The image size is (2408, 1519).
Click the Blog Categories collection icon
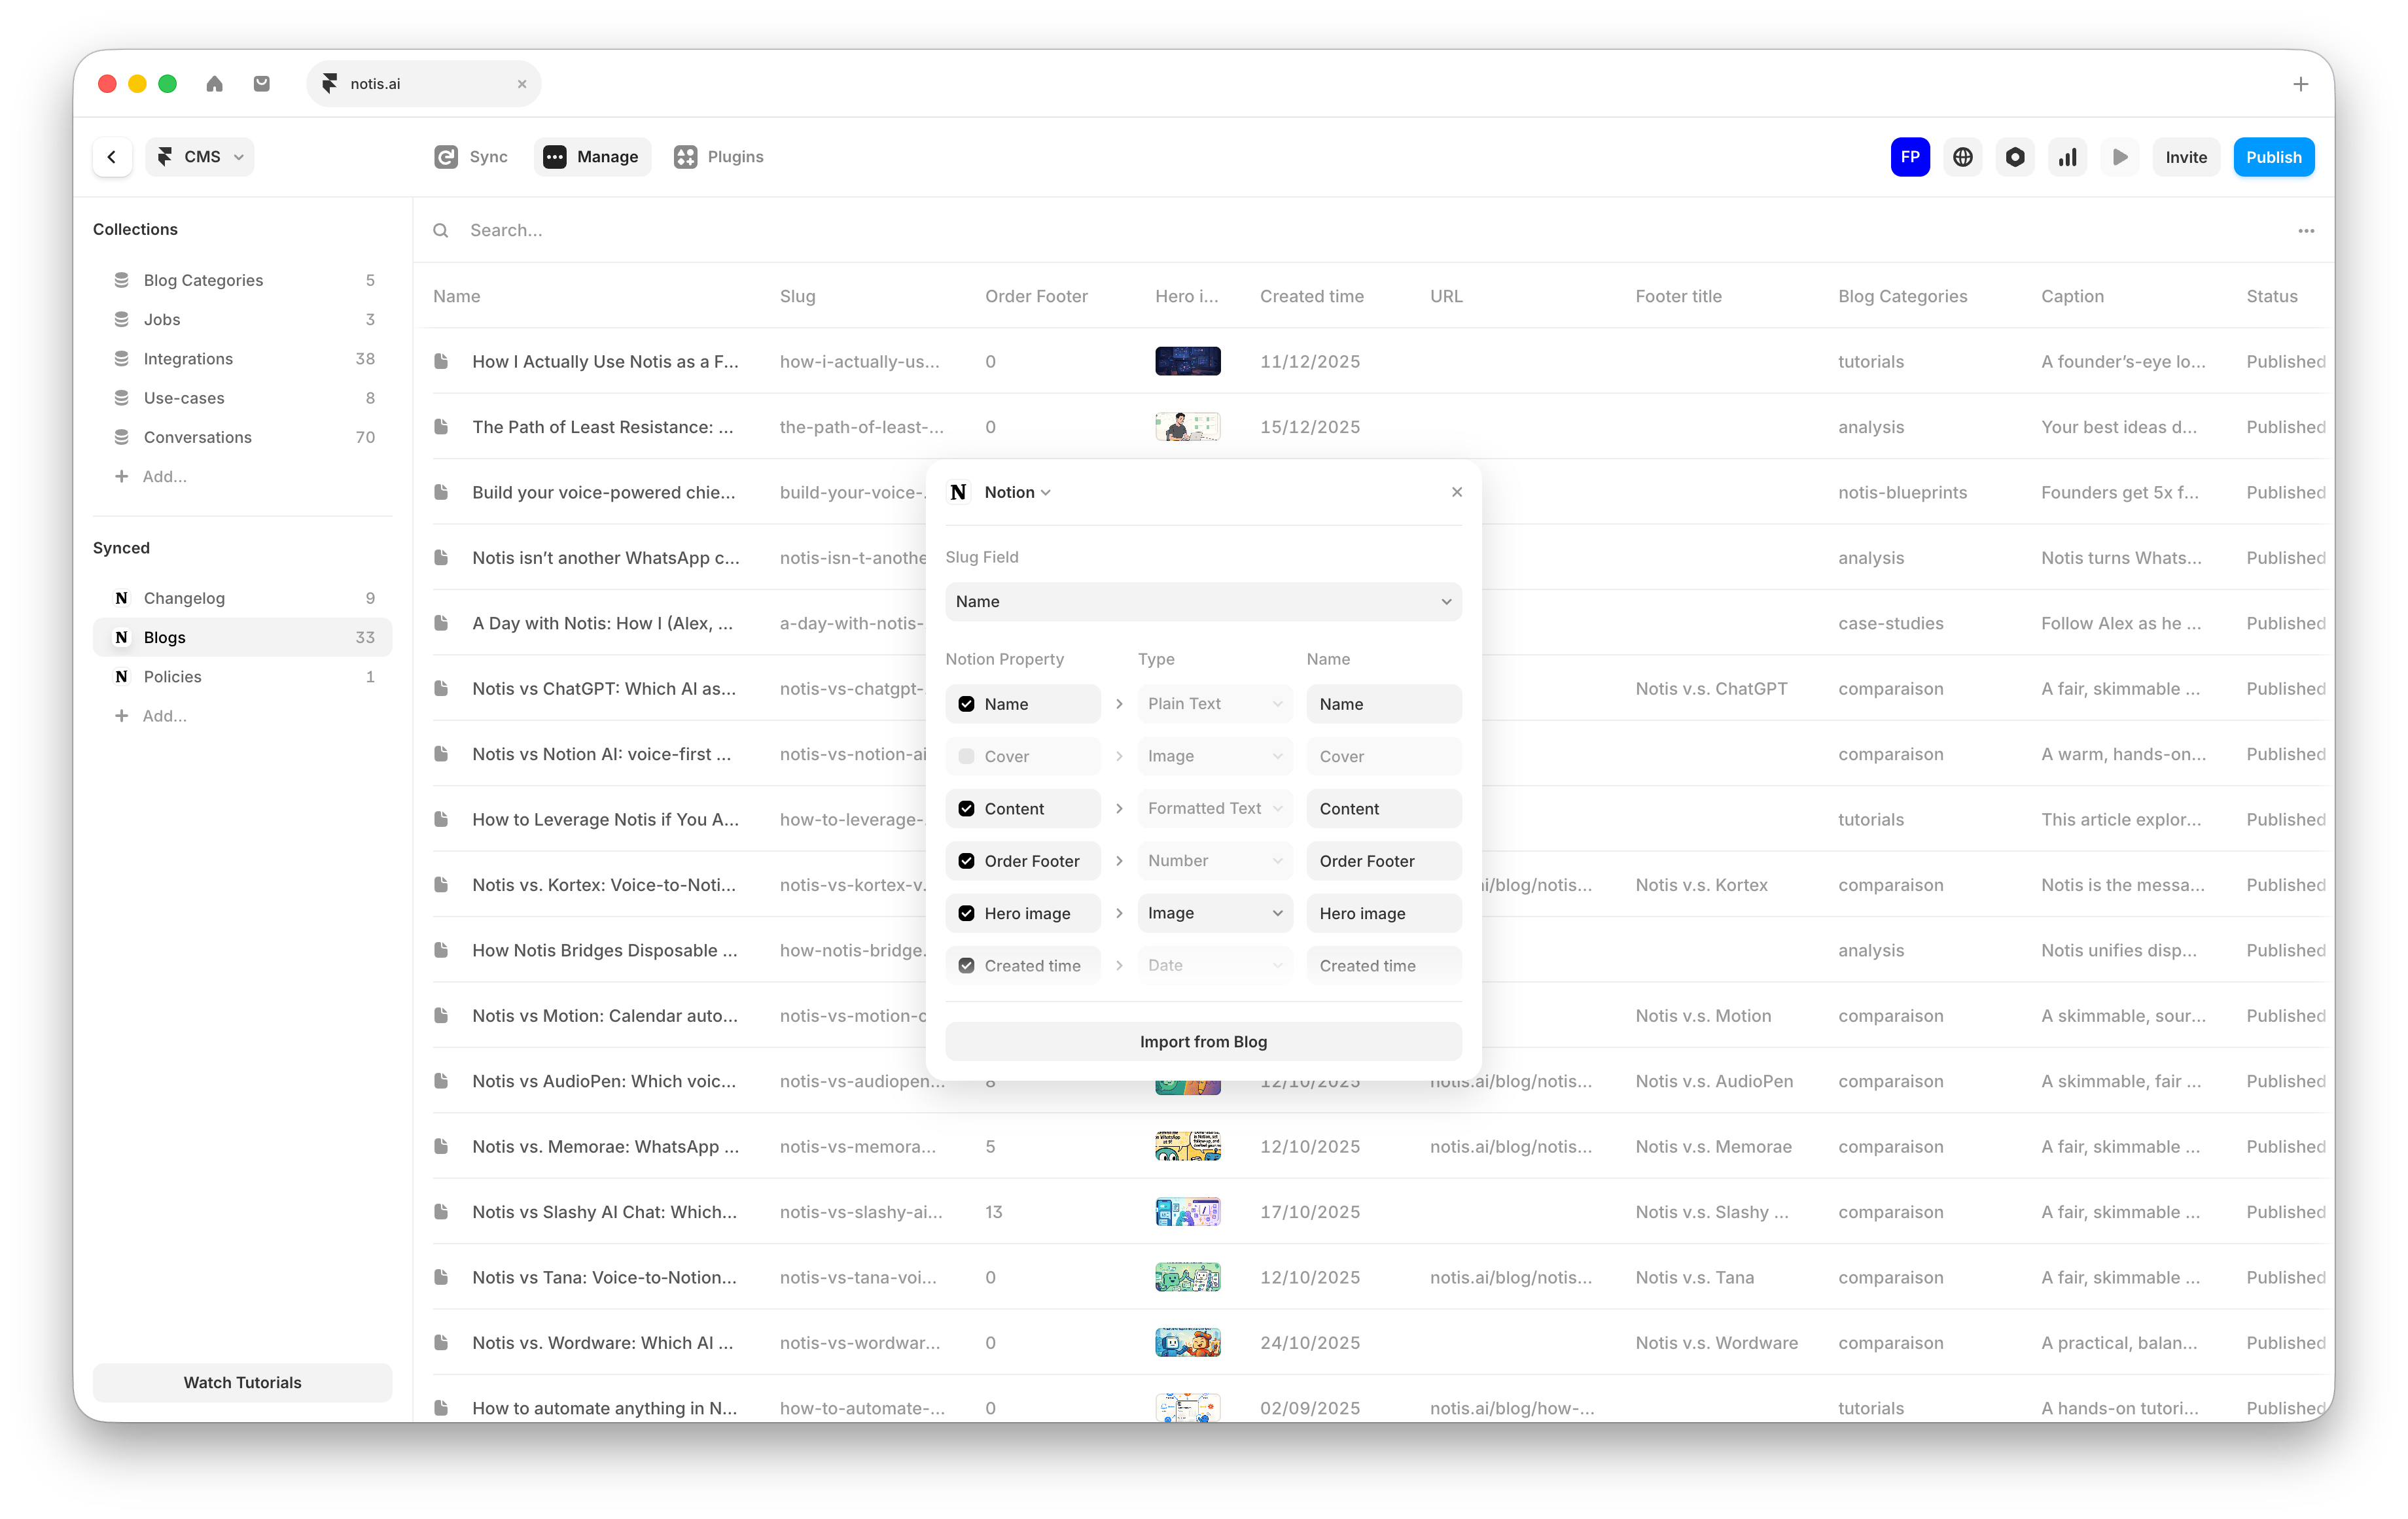[121, 280]
